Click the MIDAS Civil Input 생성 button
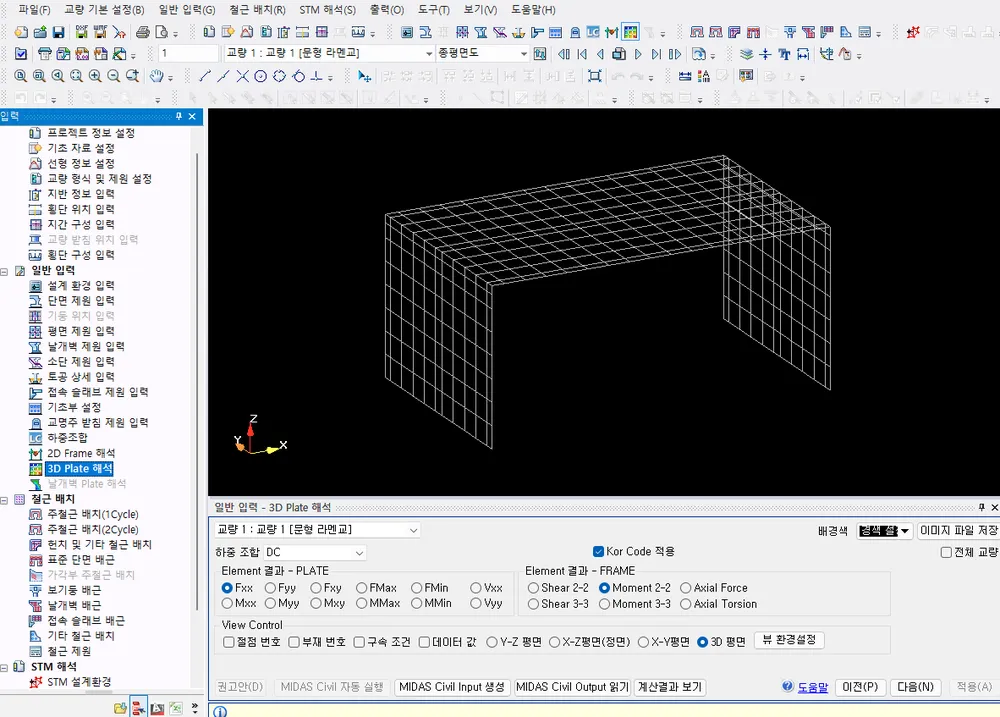Image resolution: width=1000 pixels, height=717 pixels. (452, 687)
